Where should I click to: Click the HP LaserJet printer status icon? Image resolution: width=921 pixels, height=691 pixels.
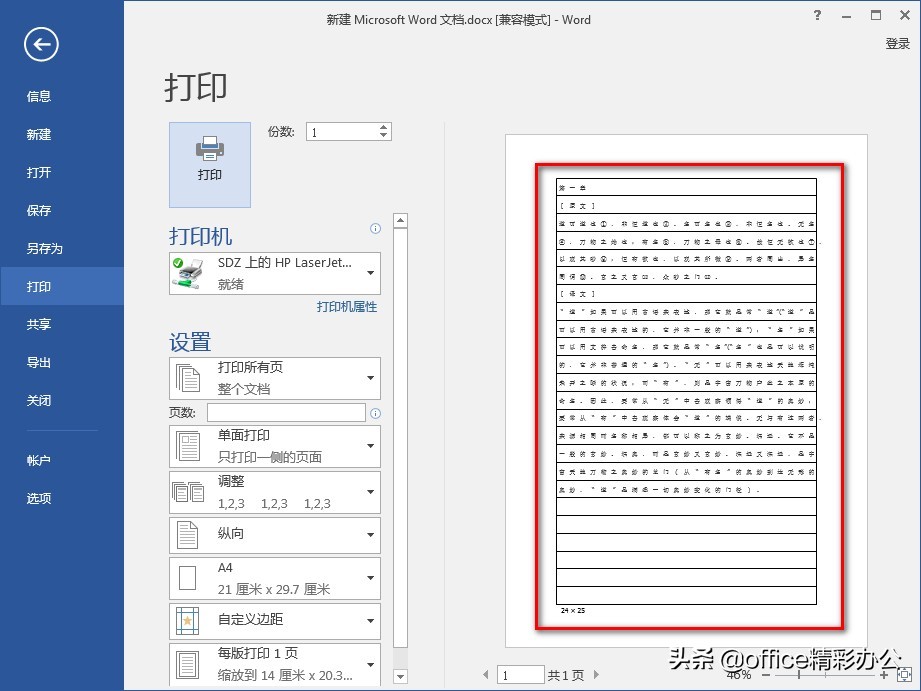pyautogui.click(x=189, y=273)
